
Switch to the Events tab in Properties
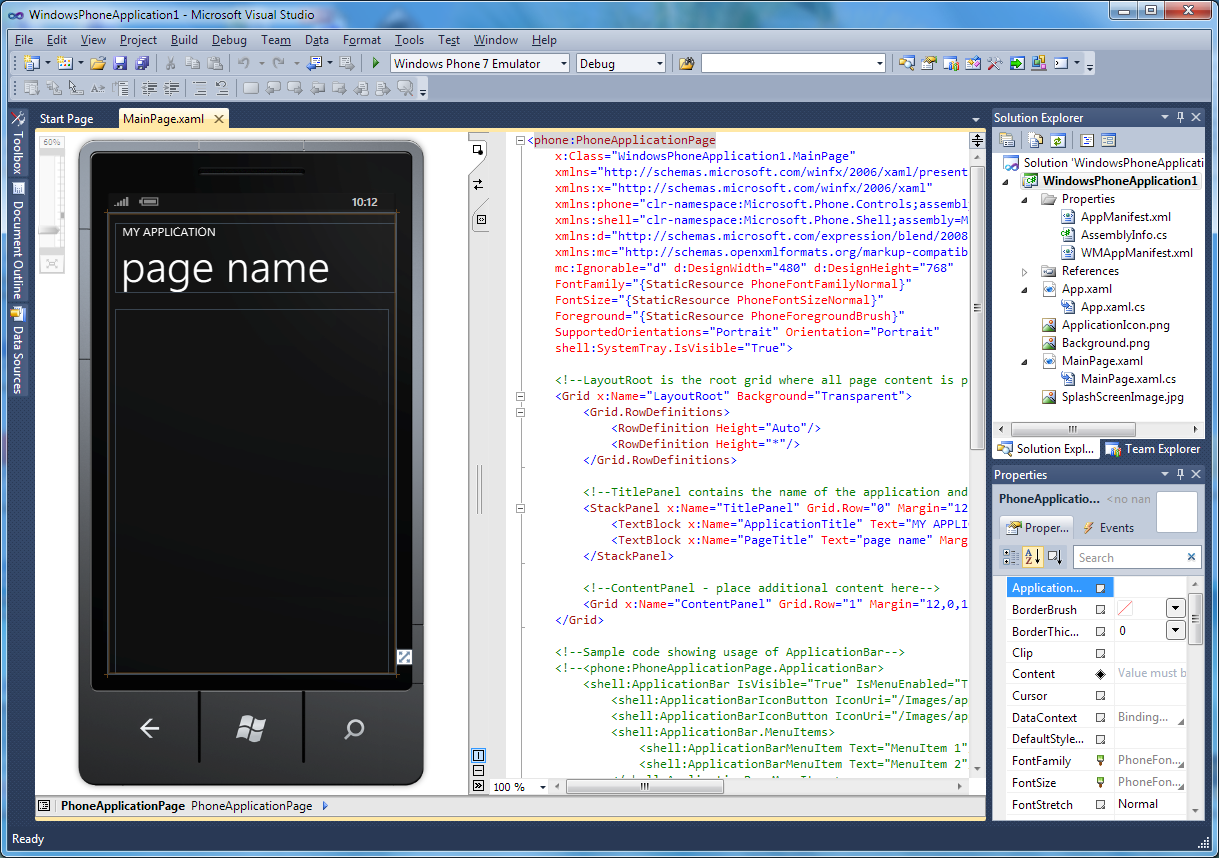click(1108, 527)
